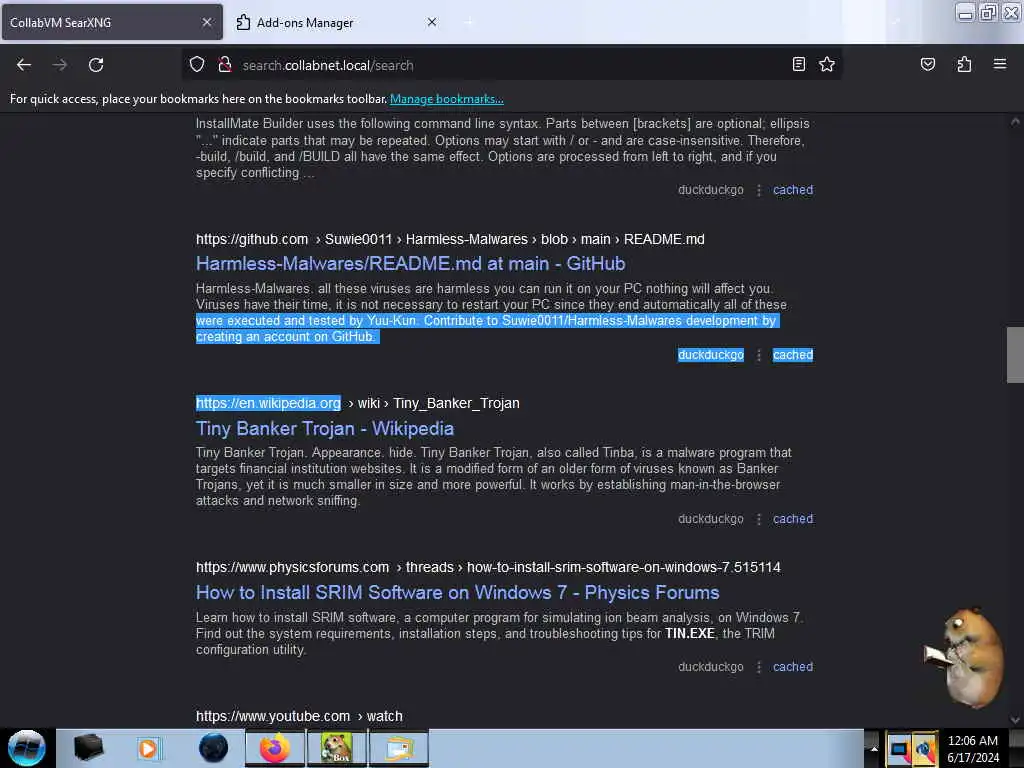Image resolution: width=1024 pixels, height=768 pixels.
Task: Open the Tiny Banker Trojan Wikipedia result
Action: [325, 428]
